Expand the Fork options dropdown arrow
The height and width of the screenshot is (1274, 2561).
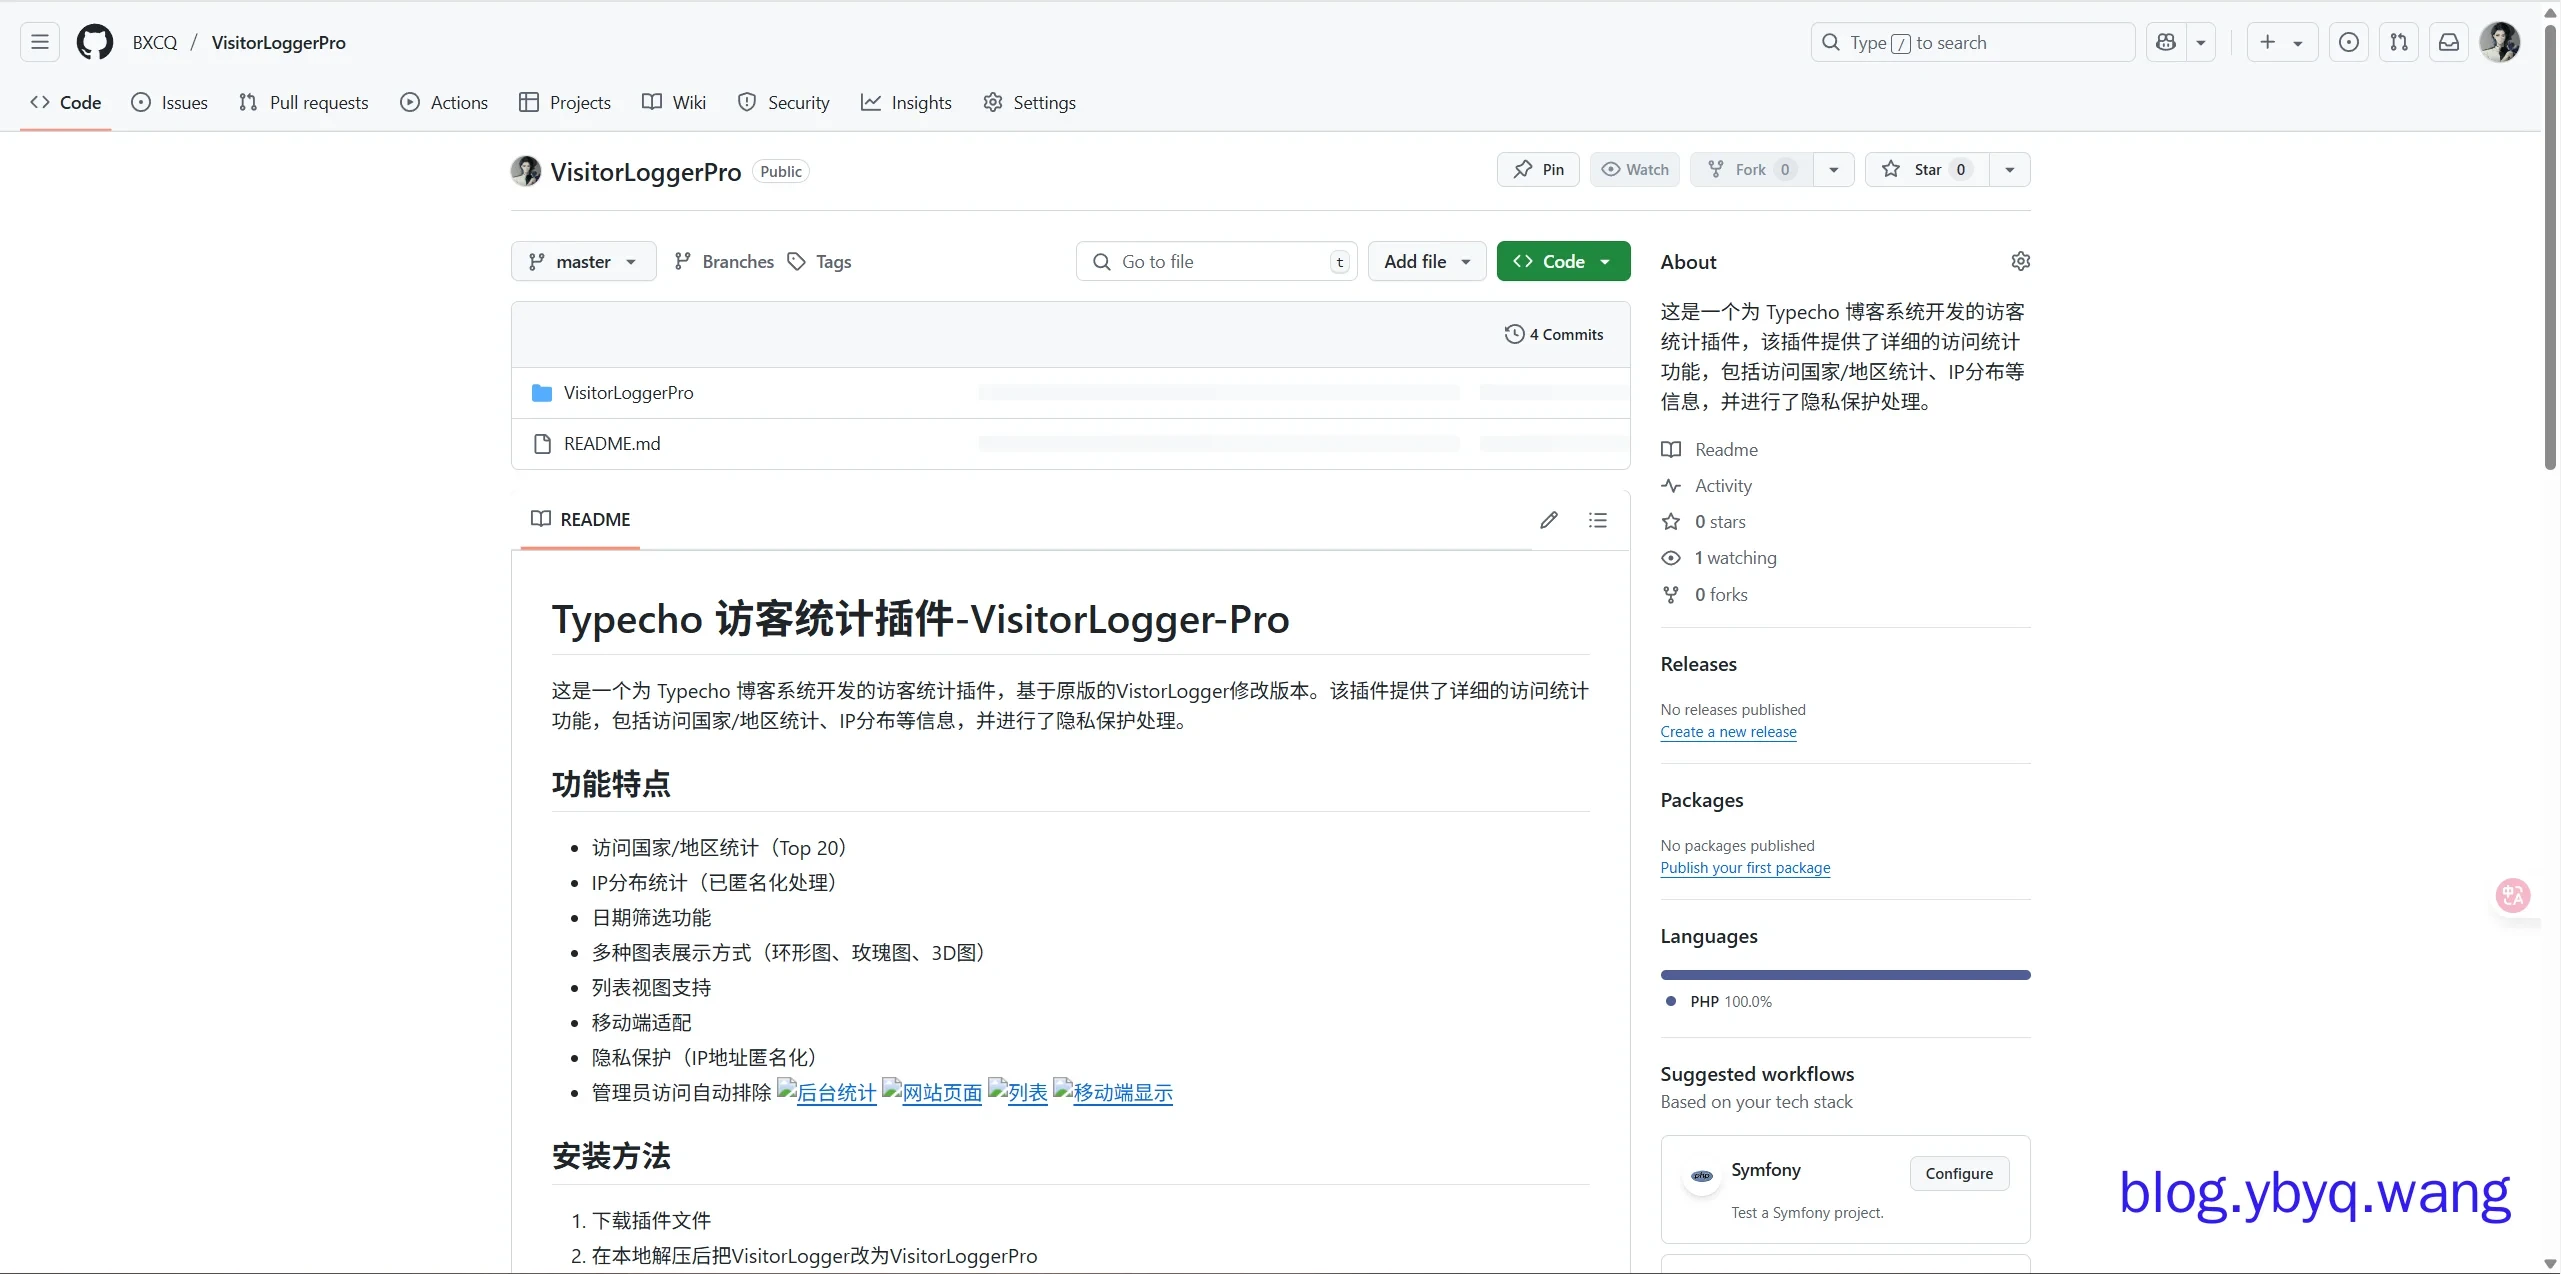(x=1834, y=169)
